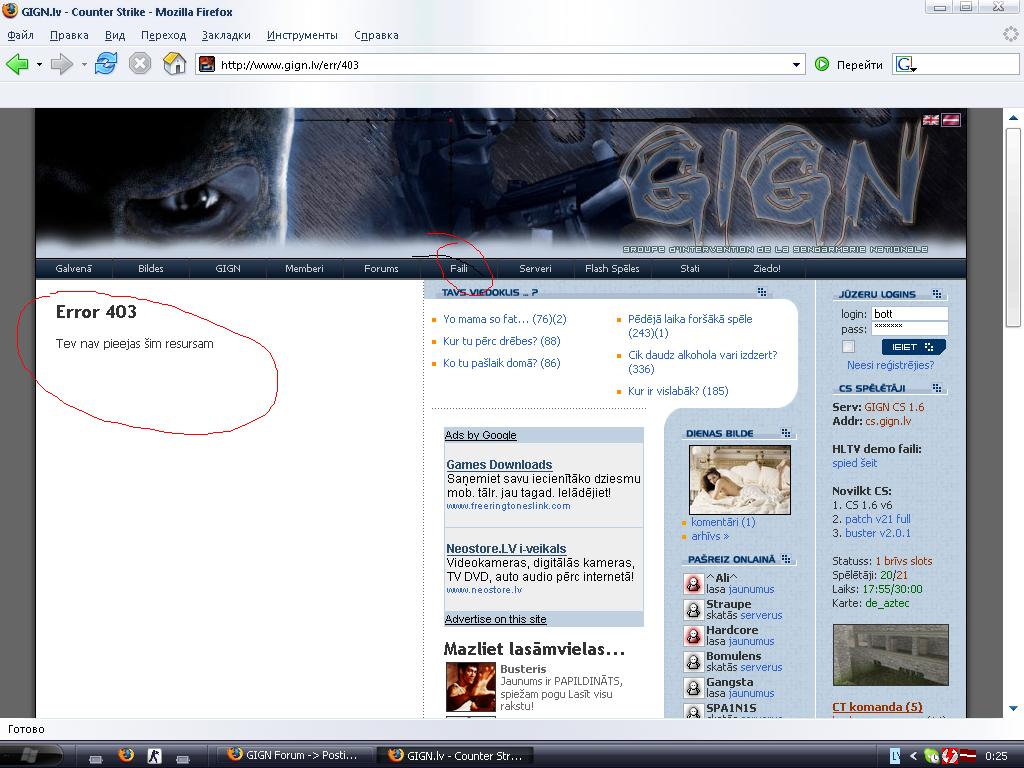Open the Home page icon

174,64
